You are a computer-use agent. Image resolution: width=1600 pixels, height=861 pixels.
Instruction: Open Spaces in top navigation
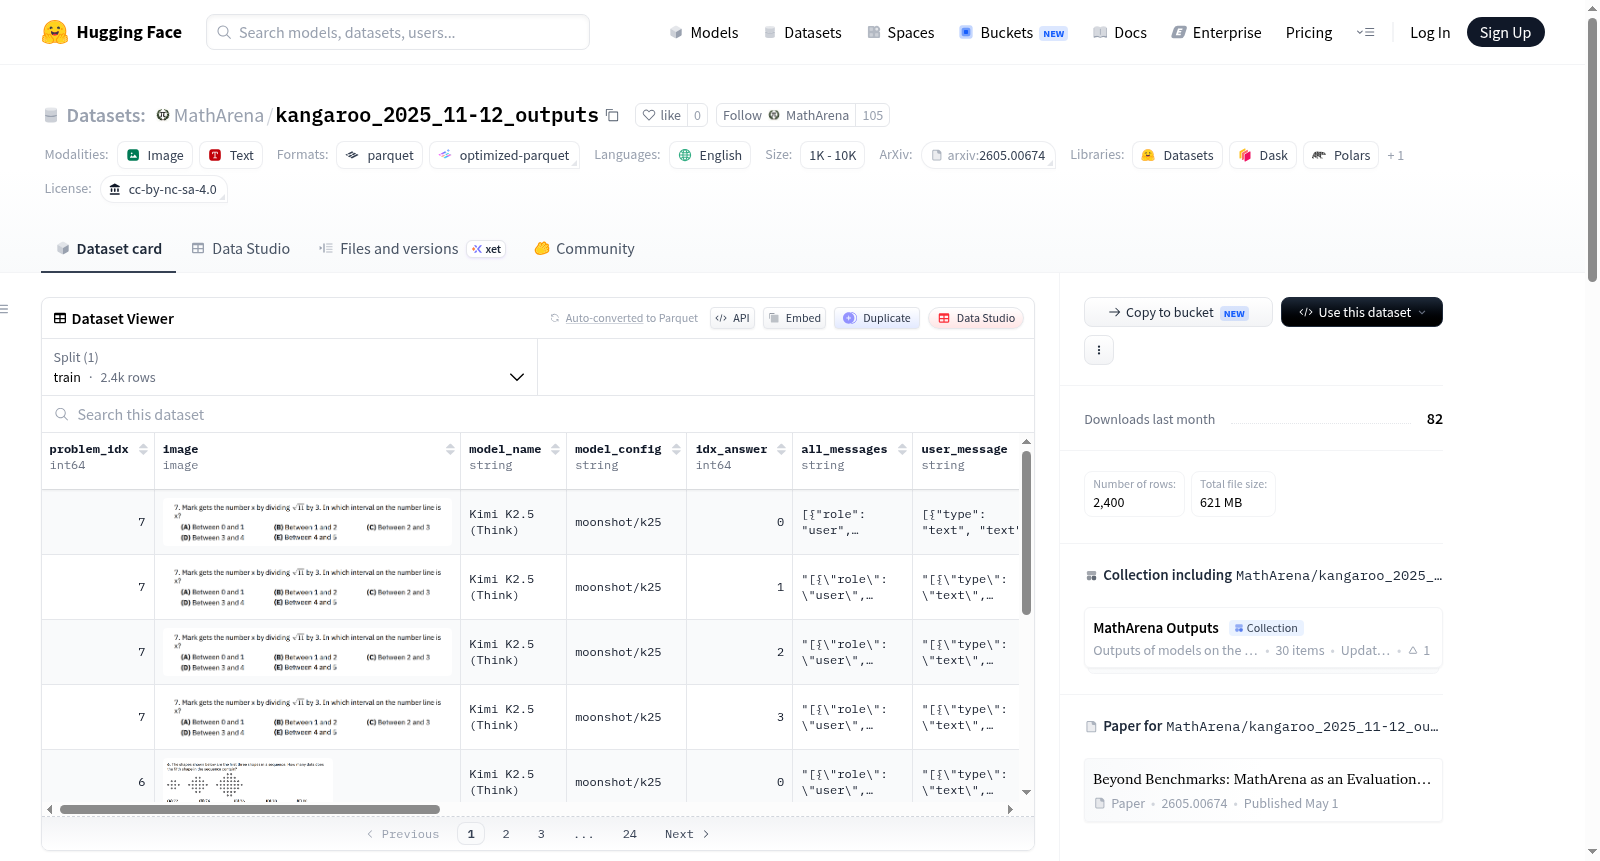900,32
